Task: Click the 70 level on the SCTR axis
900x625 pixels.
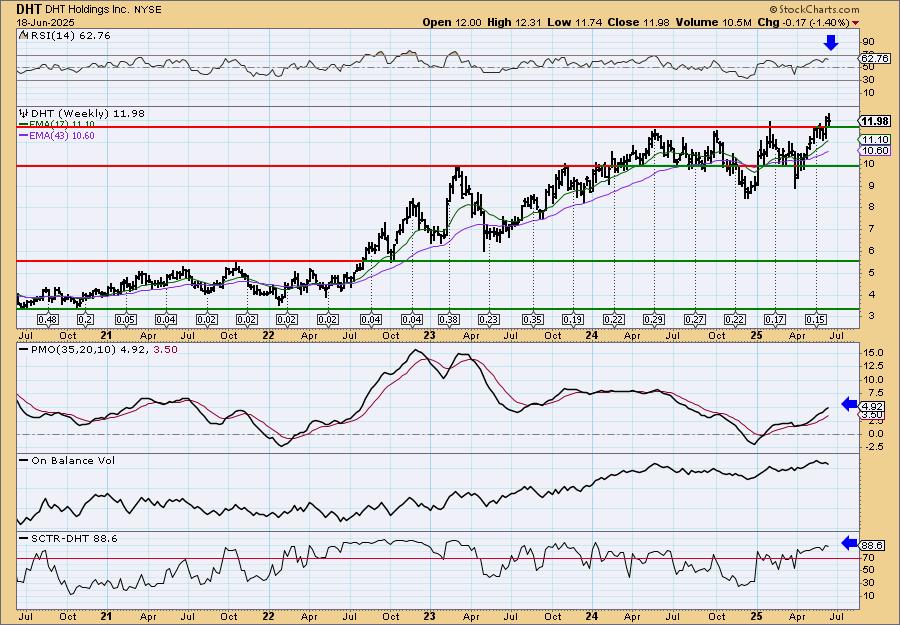Action: coord(868,558)
